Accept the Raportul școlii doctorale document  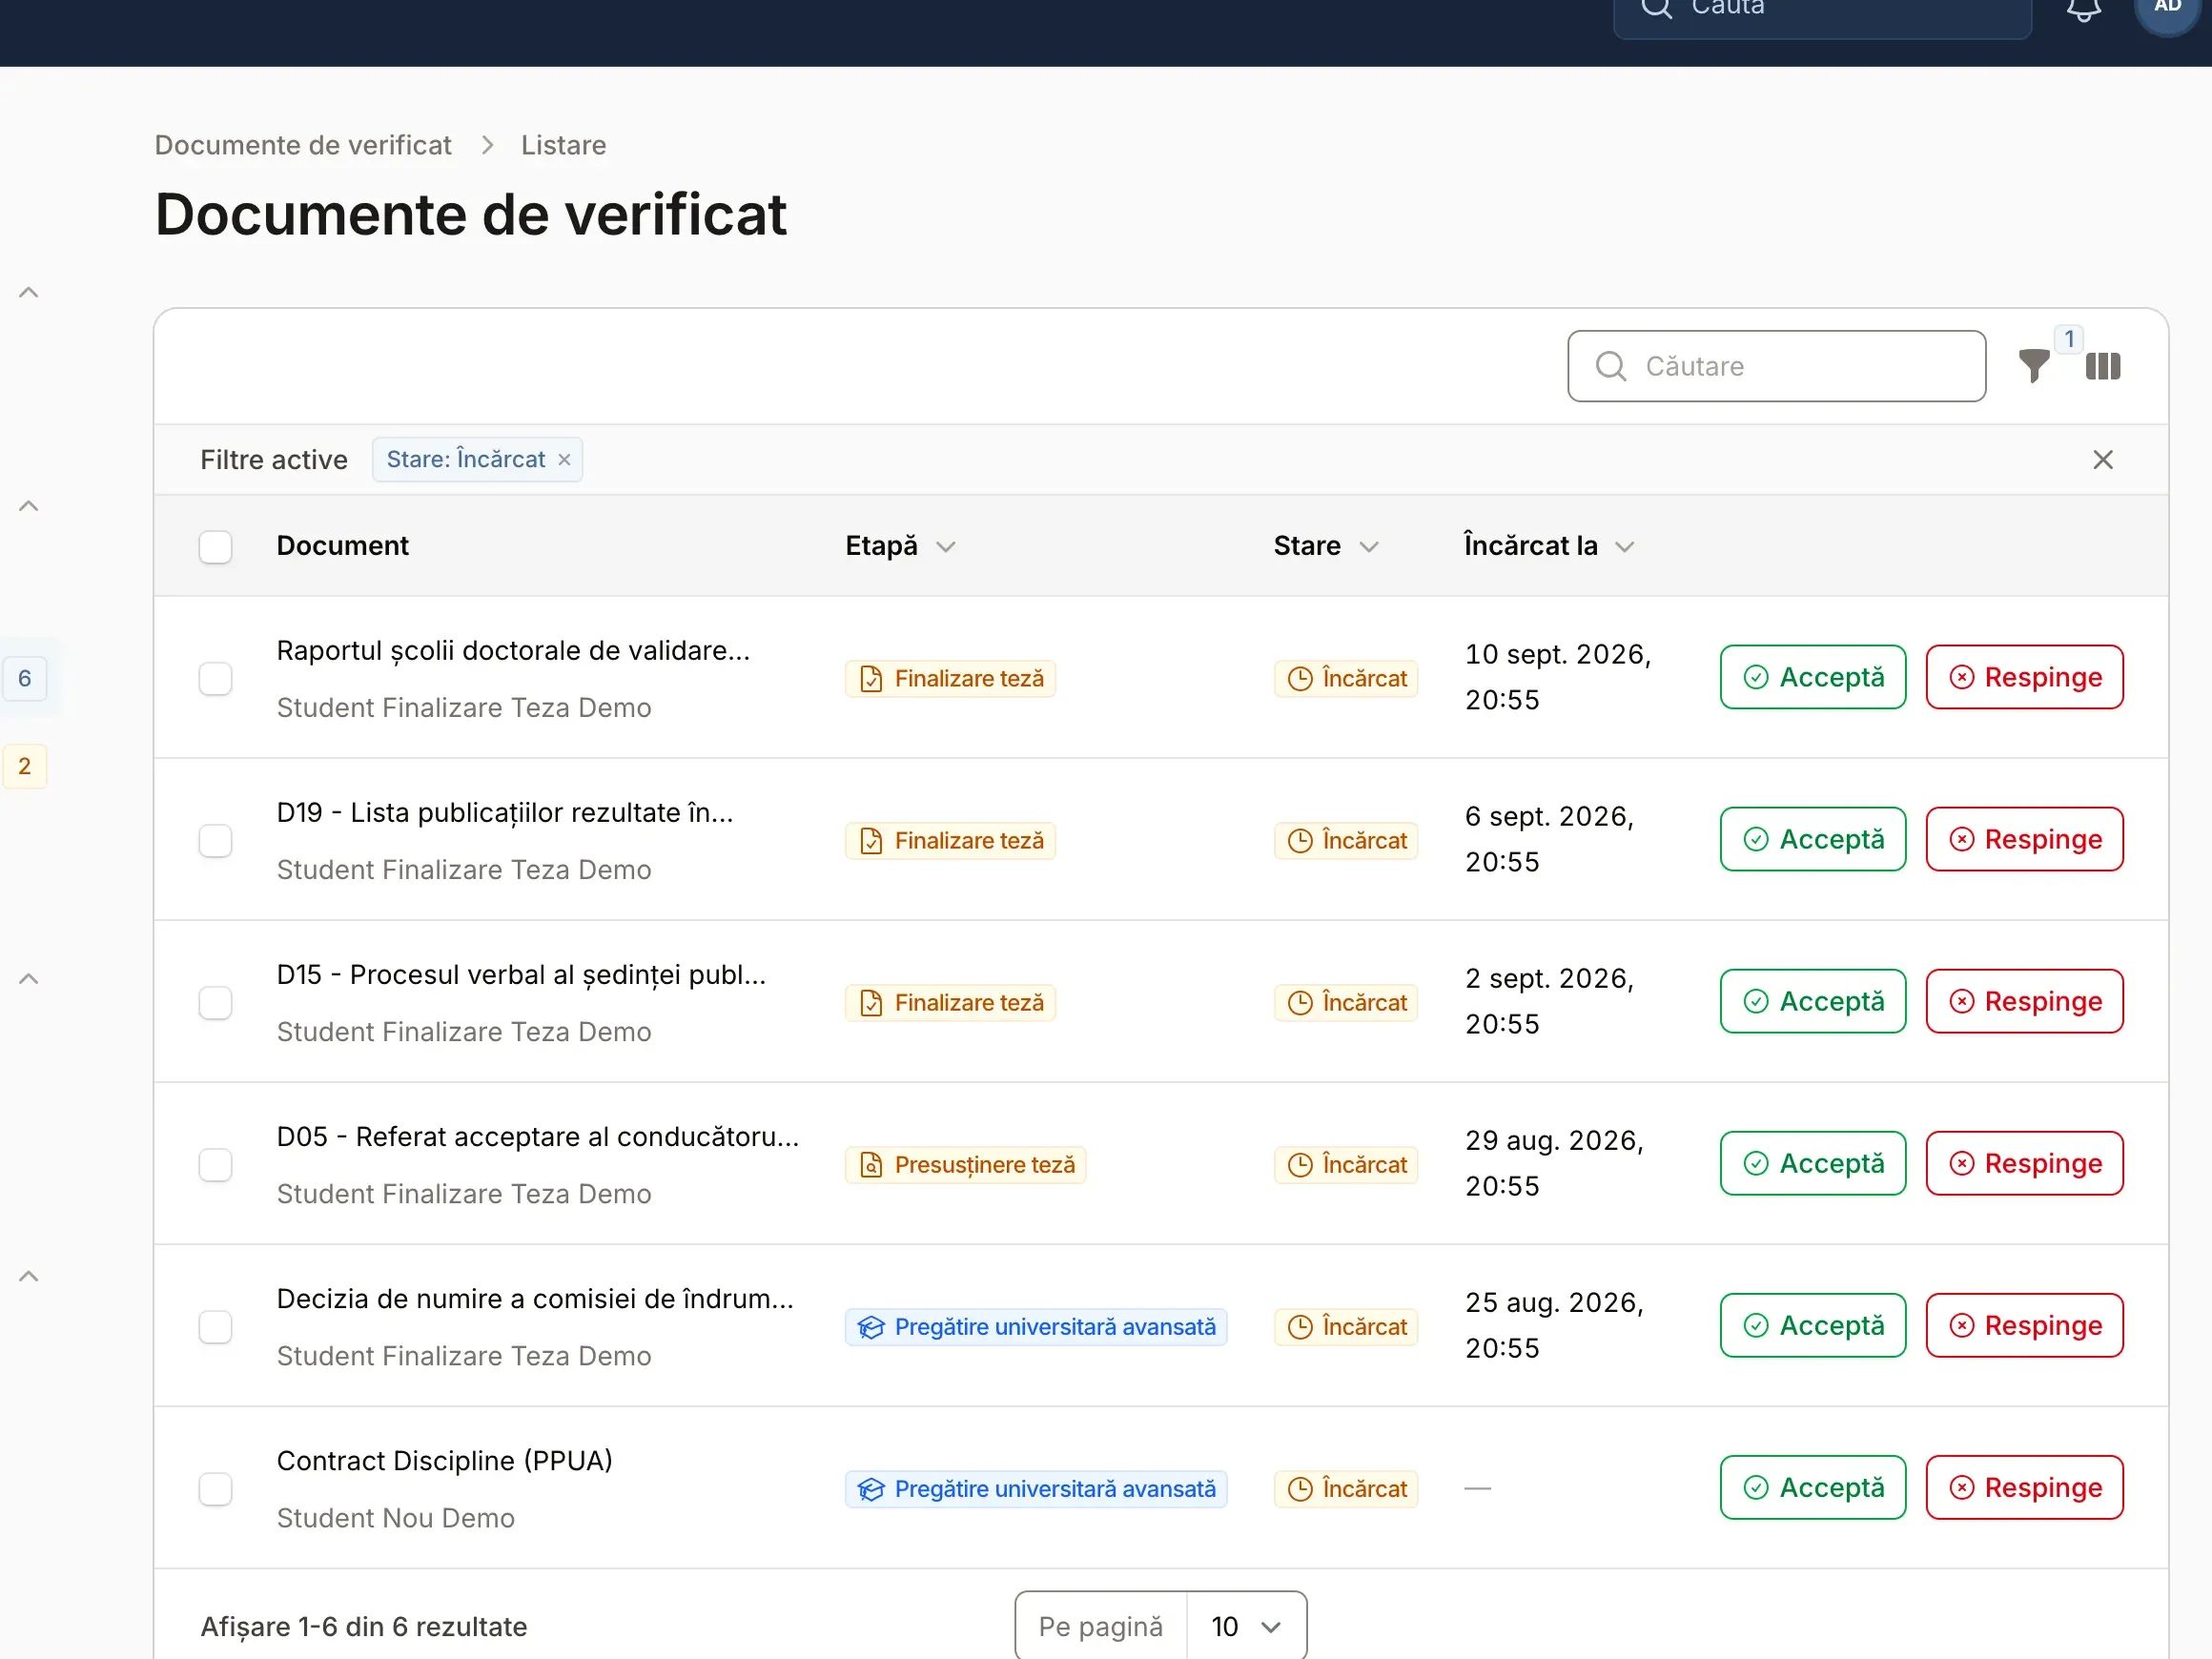1812,677
